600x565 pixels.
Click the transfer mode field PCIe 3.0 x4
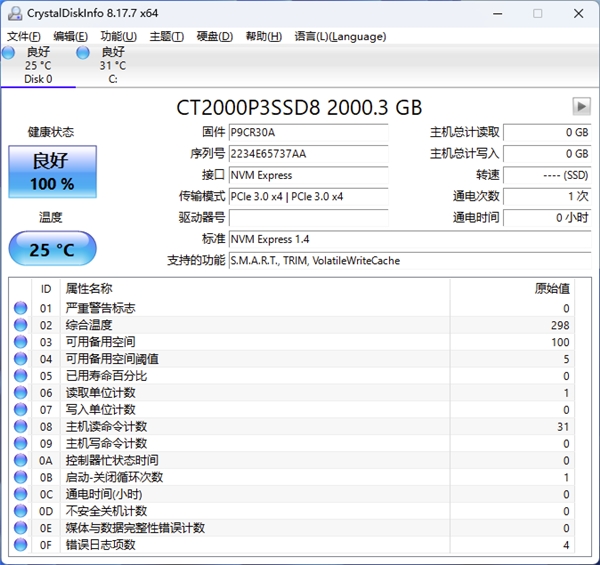[x=308, y=197]
